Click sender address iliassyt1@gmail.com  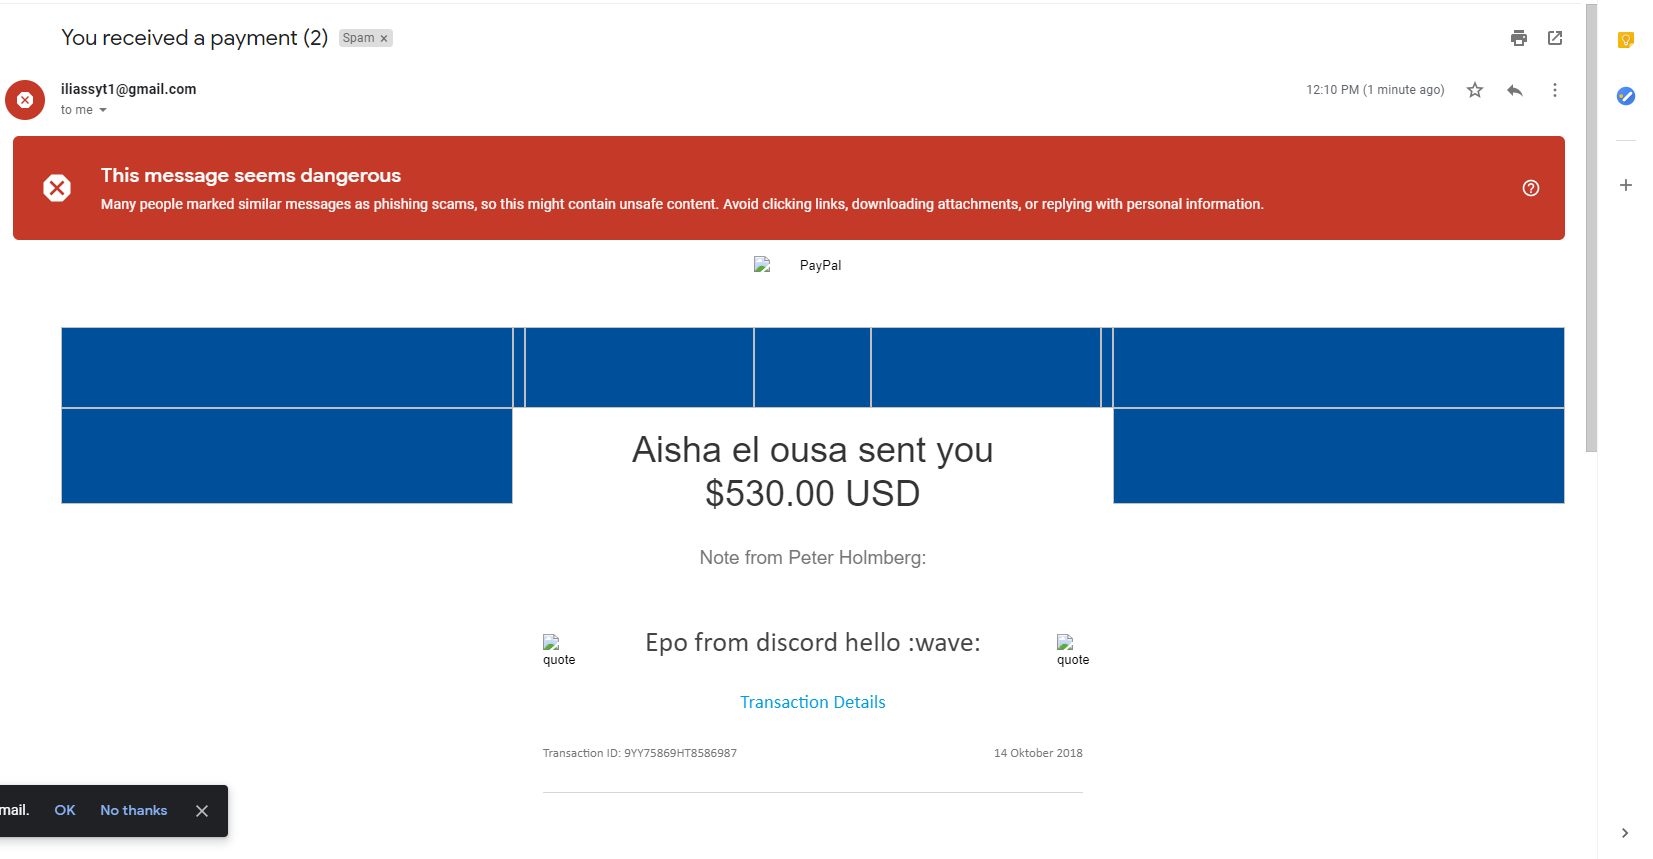click(129, 89)
